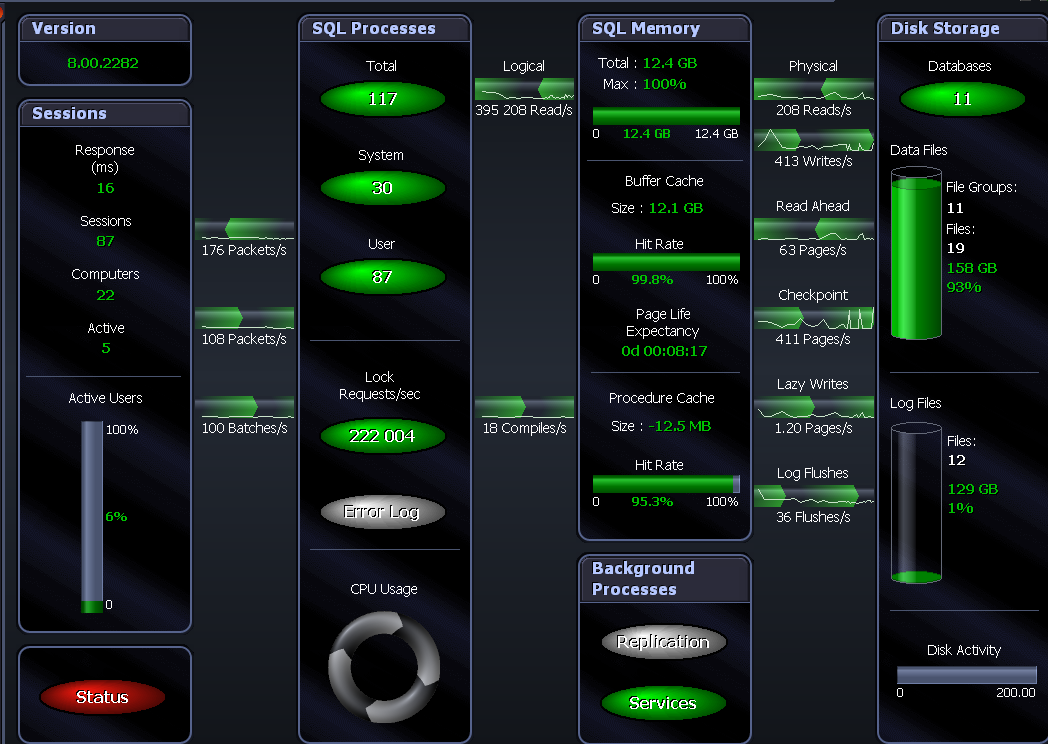Click the 100 Batches/s flow graph
1048x744 pixels.
coord(245,406)
